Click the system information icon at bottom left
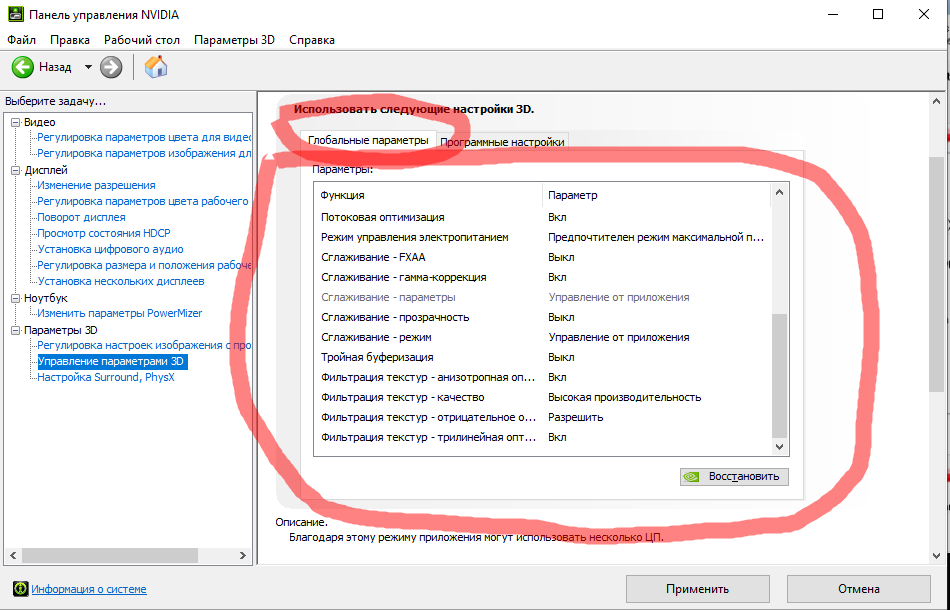This screenshot has width=950, height=610. (x=21, y=589)
